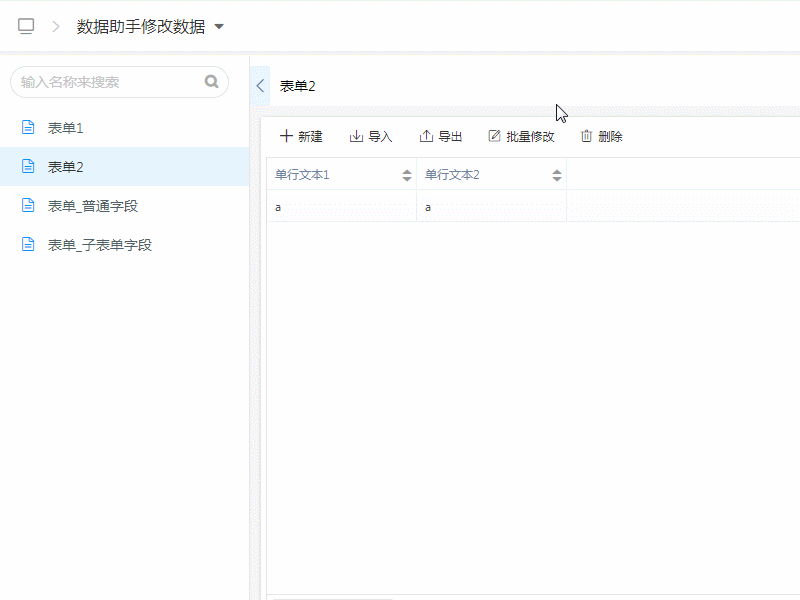Click the 表单1 document icon
The height and width of the screenshot is (600, 800).
(x=29, y=128)
